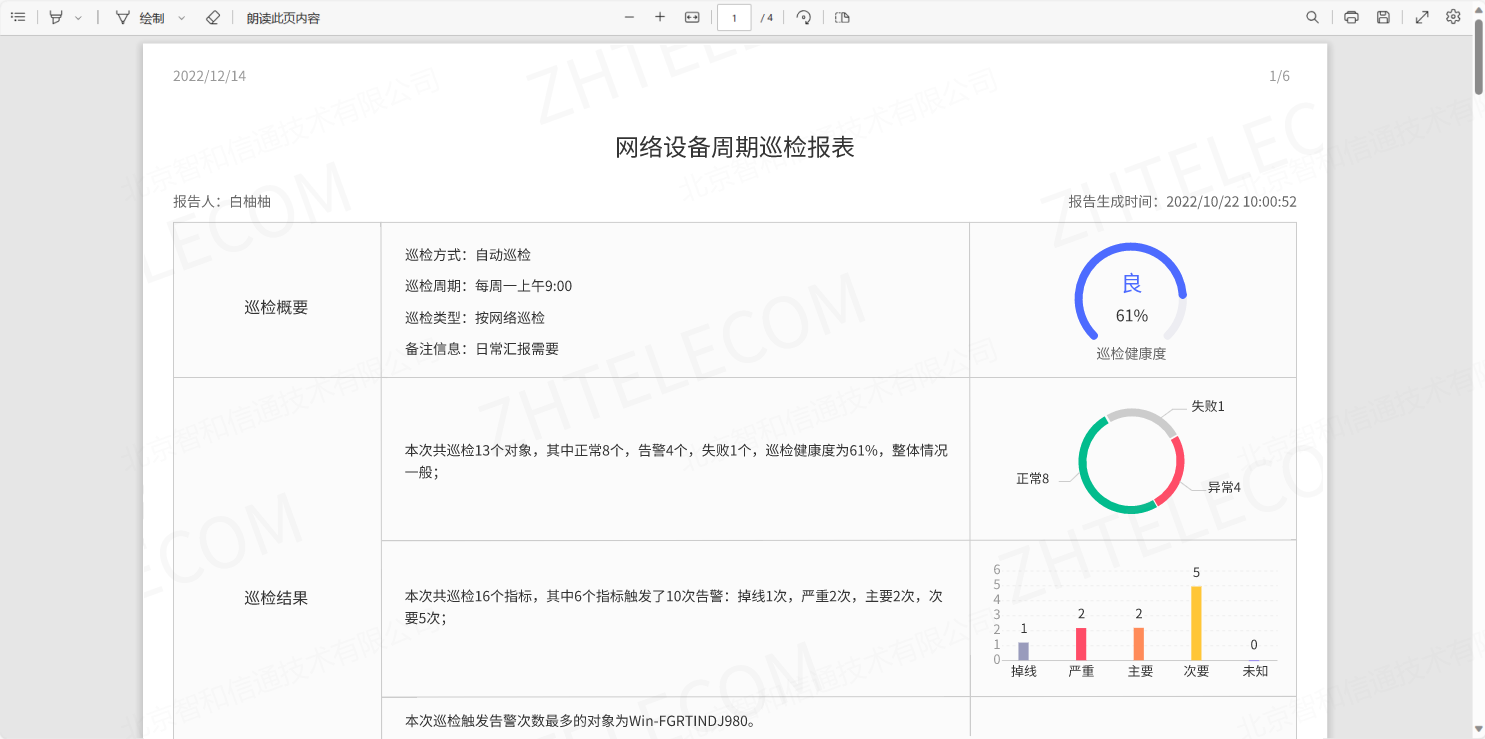Expand the draw tool options dropdown
The width and height of the screenshot is (1485, 739).
pyautogui.click(x=181, y=18)
